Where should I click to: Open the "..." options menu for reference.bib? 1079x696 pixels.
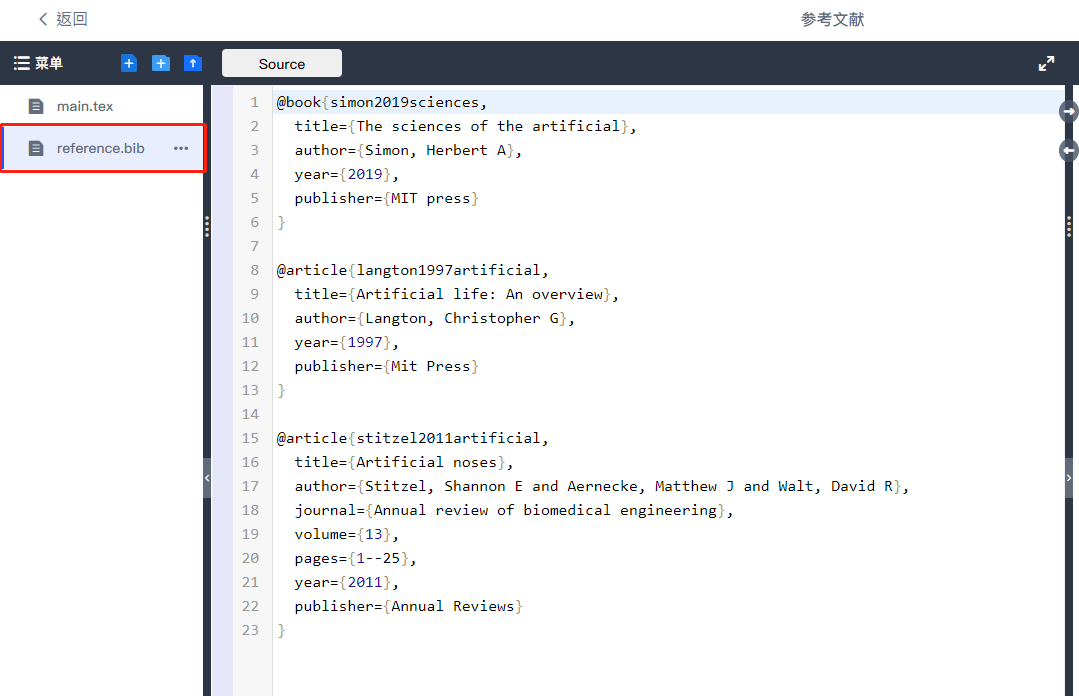point(181,147)
